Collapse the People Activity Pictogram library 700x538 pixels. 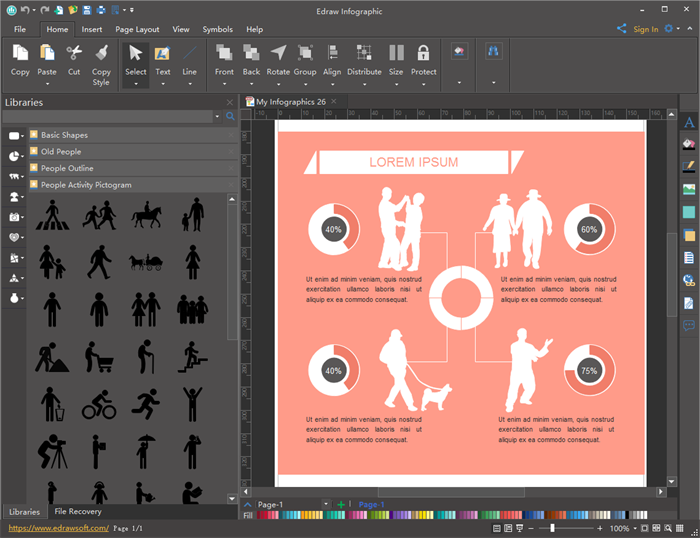tap(85, 185)
